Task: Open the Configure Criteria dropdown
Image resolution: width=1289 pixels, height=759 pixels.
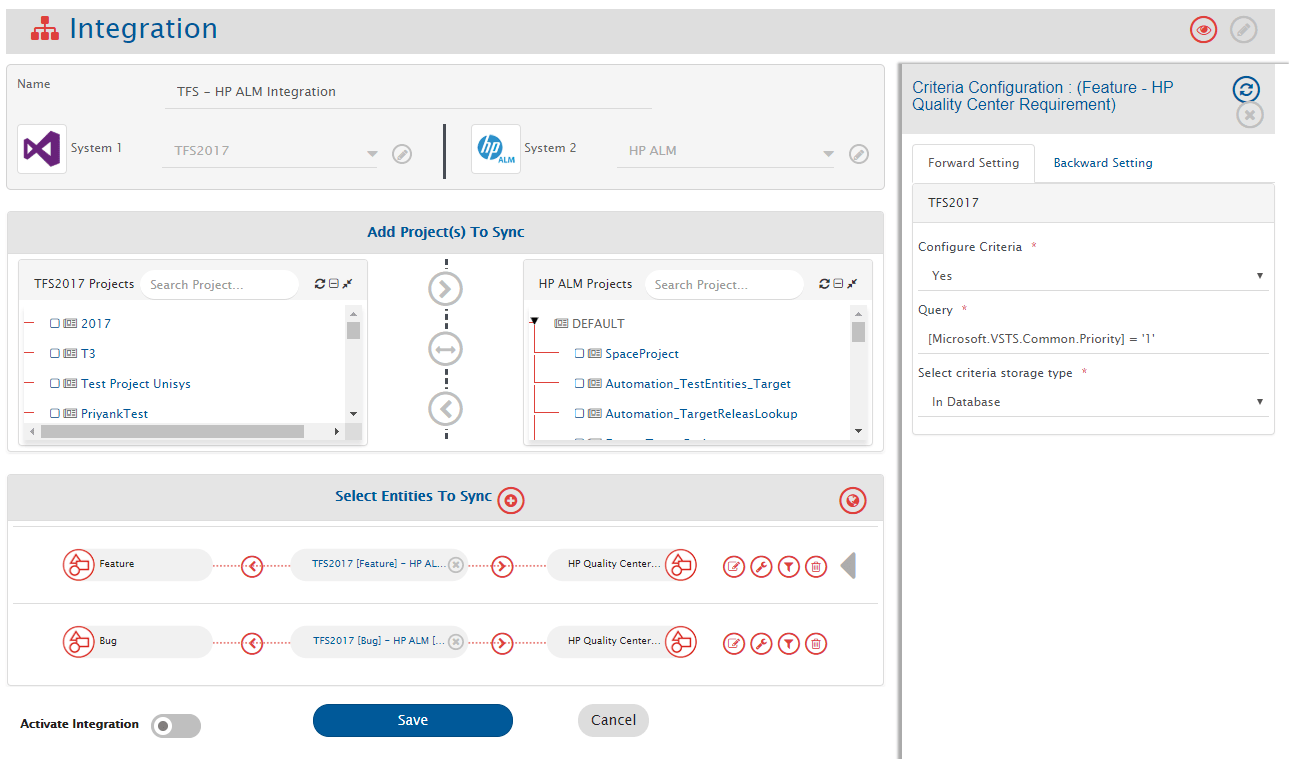Action: click(x=1094, y=276)
